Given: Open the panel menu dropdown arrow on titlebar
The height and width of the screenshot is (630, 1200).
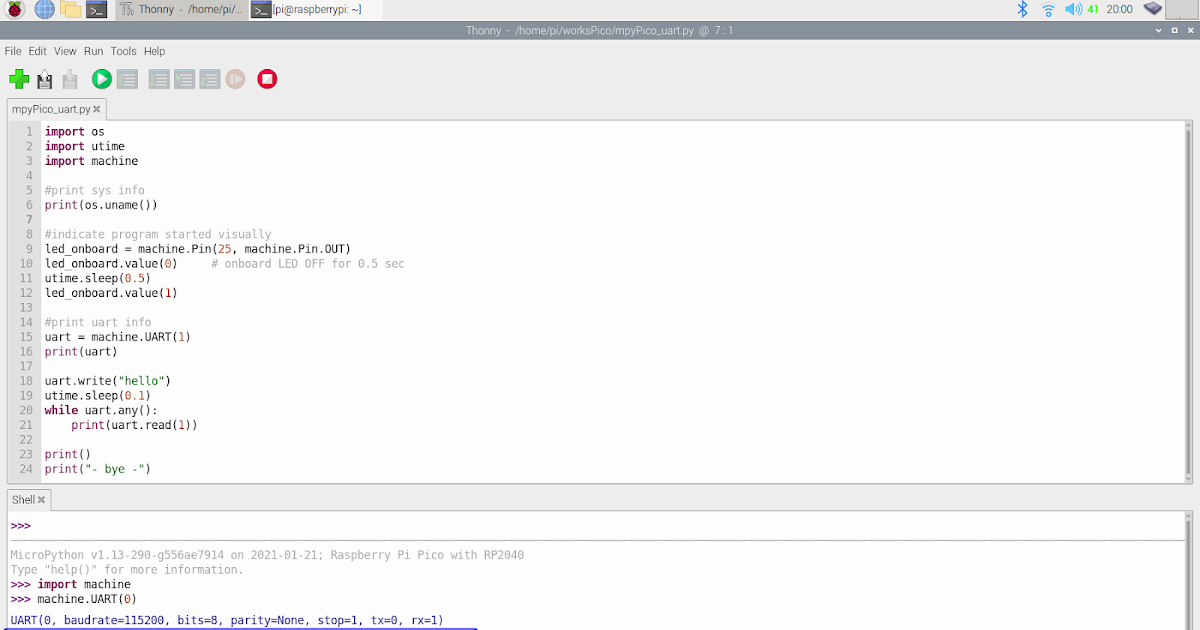Looking at the screenshot, I should click(1158, 31).
